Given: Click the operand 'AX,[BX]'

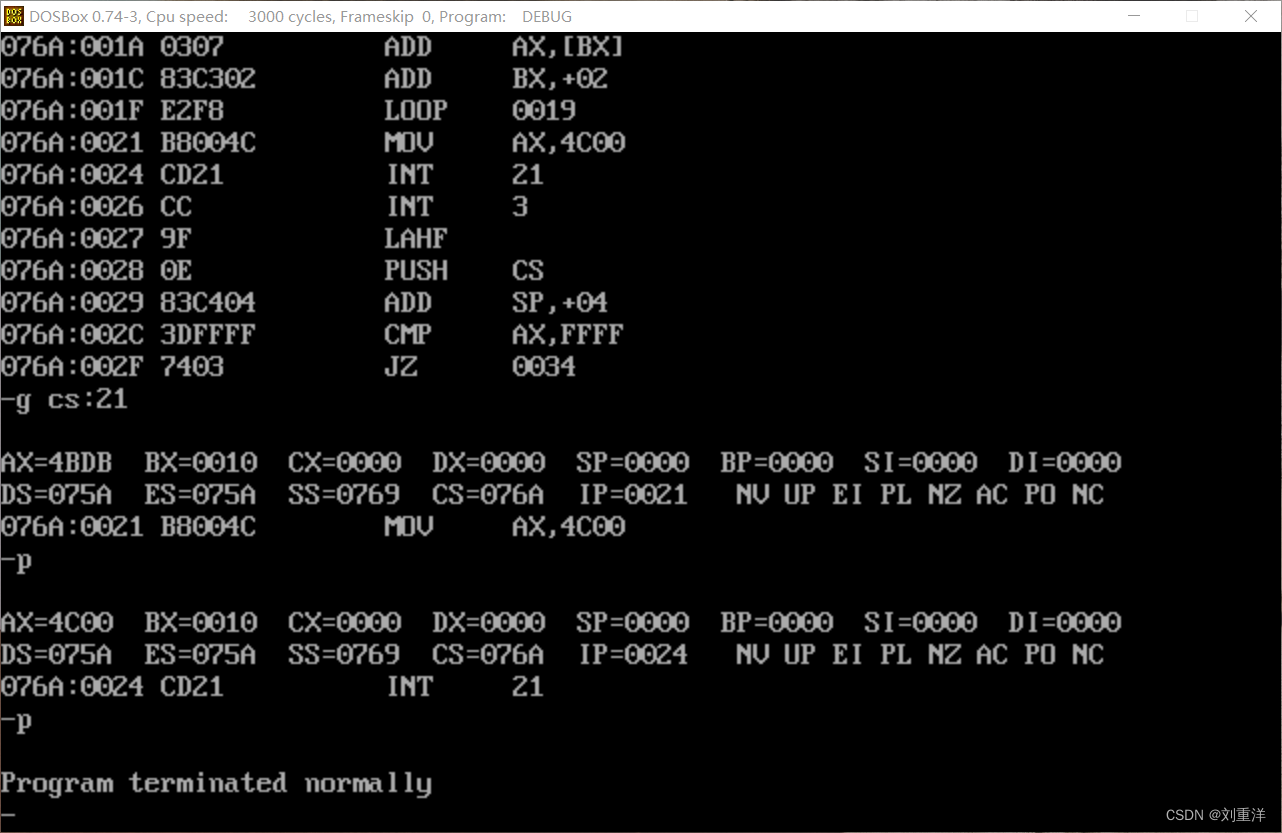Looking at the screenshot, I should (568, 46).
